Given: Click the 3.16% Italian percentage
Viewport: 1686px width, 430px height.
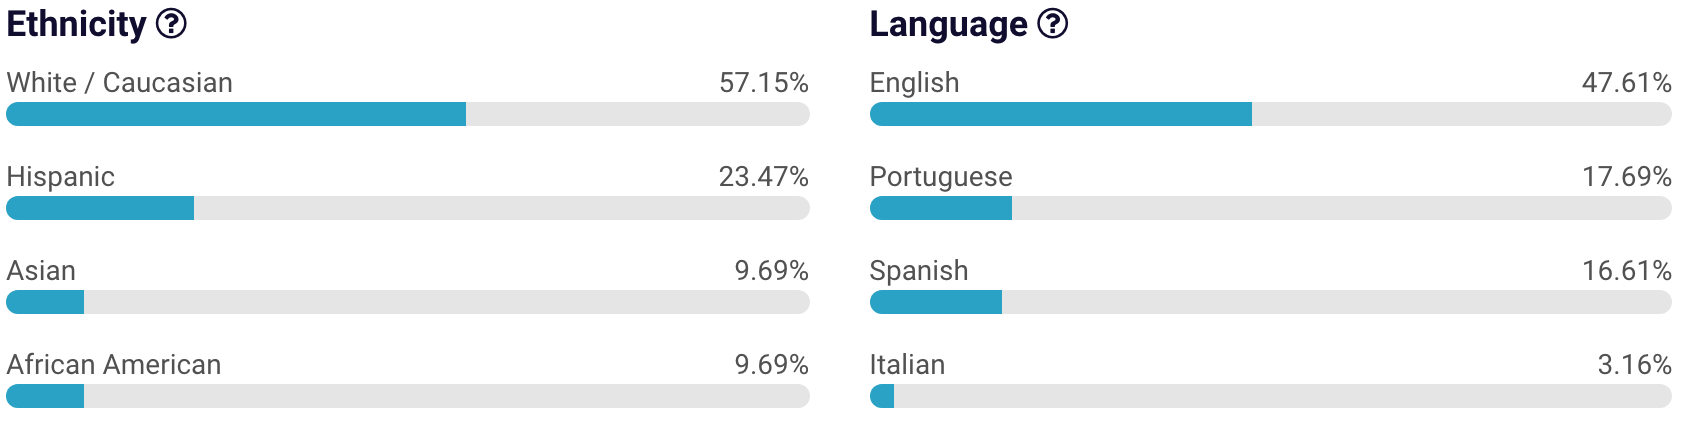Looking at the screenshot, I should (1634, 365).
